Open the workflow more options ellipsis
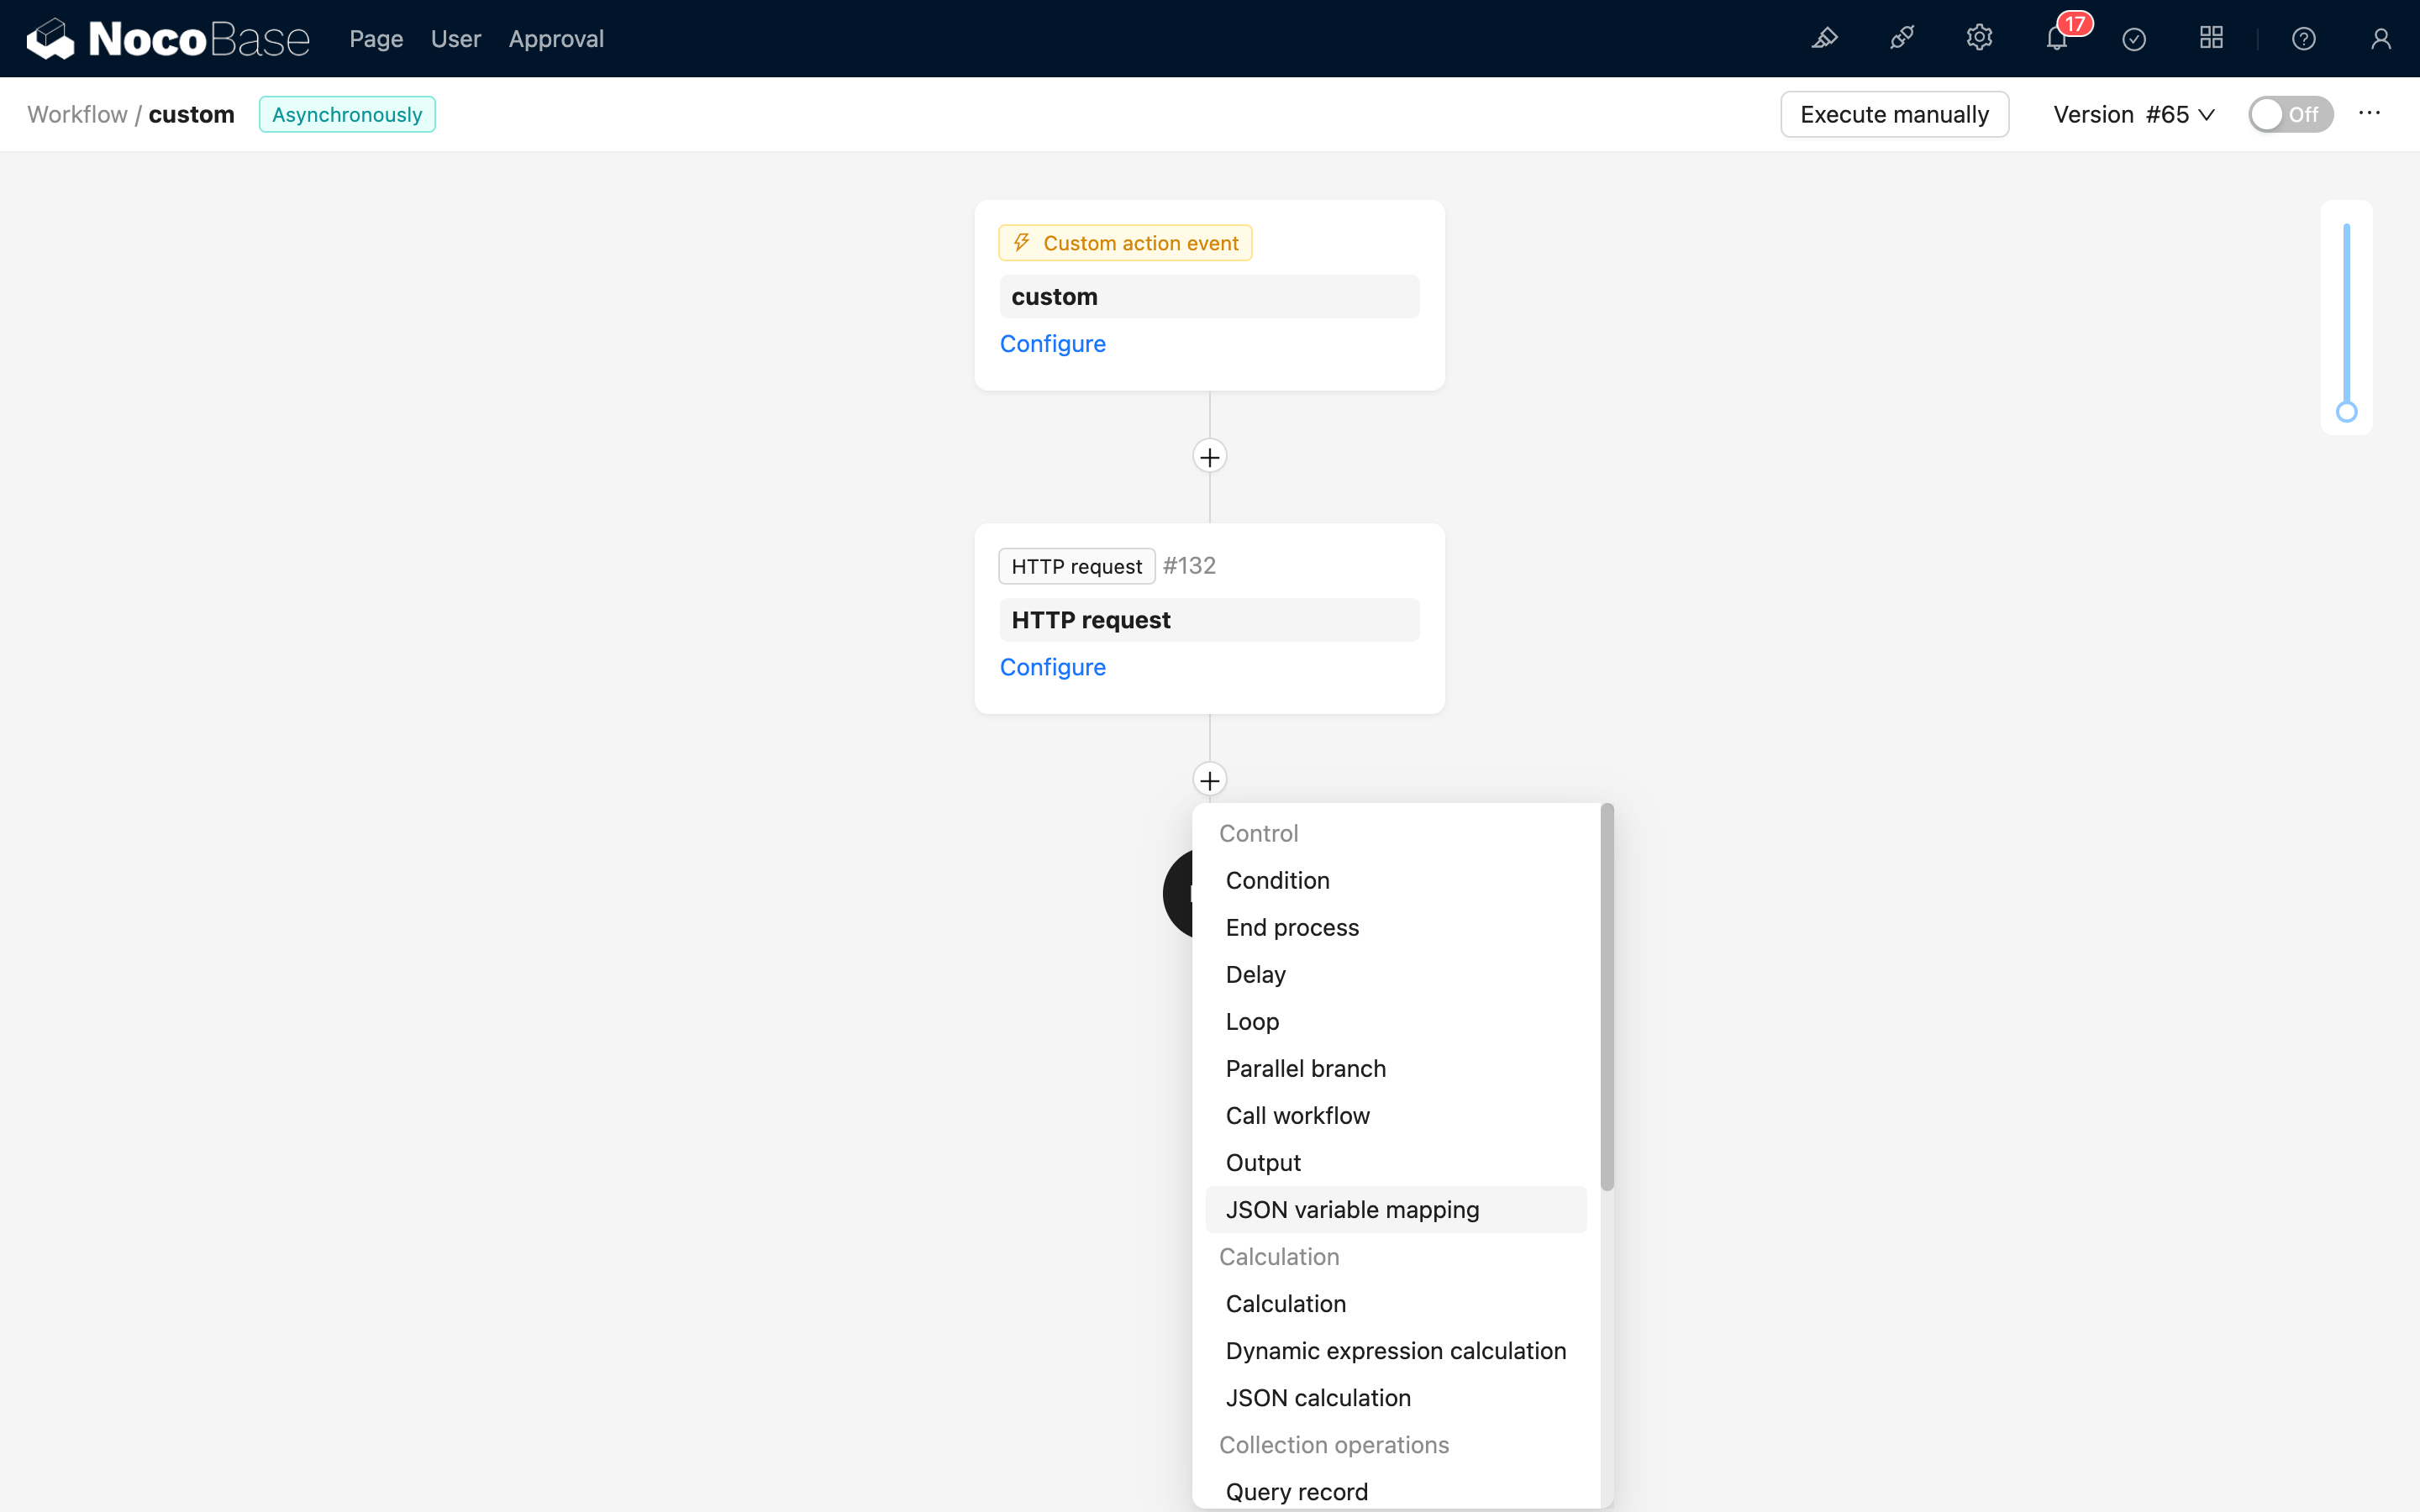 pos(2369,114)
